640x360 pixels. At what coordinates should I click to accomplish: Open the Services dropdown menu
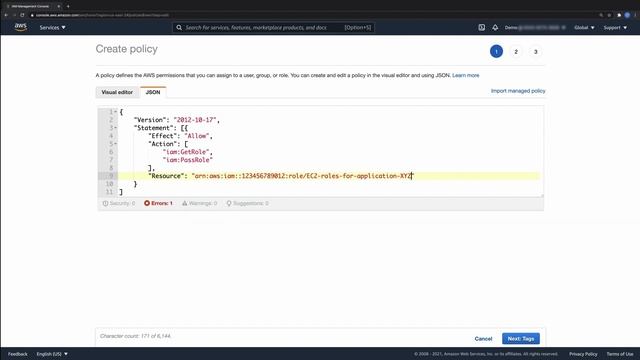(x=52, y=27)
